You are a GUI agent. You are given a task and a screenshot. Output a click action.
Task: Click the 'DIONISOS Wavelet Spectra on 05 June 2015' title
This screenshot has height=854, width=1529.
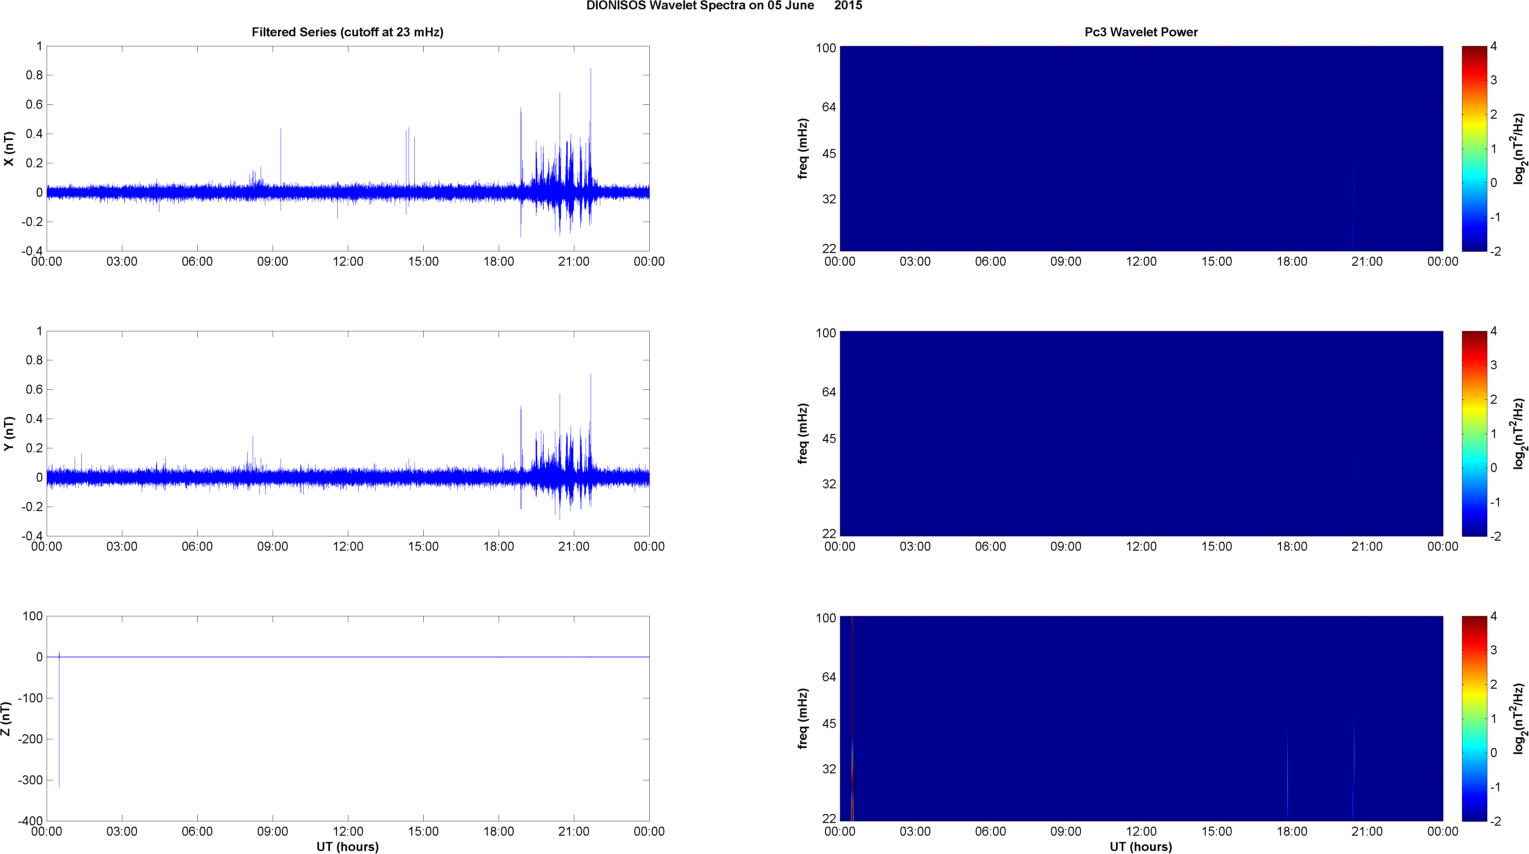click(x=724, y=6)
